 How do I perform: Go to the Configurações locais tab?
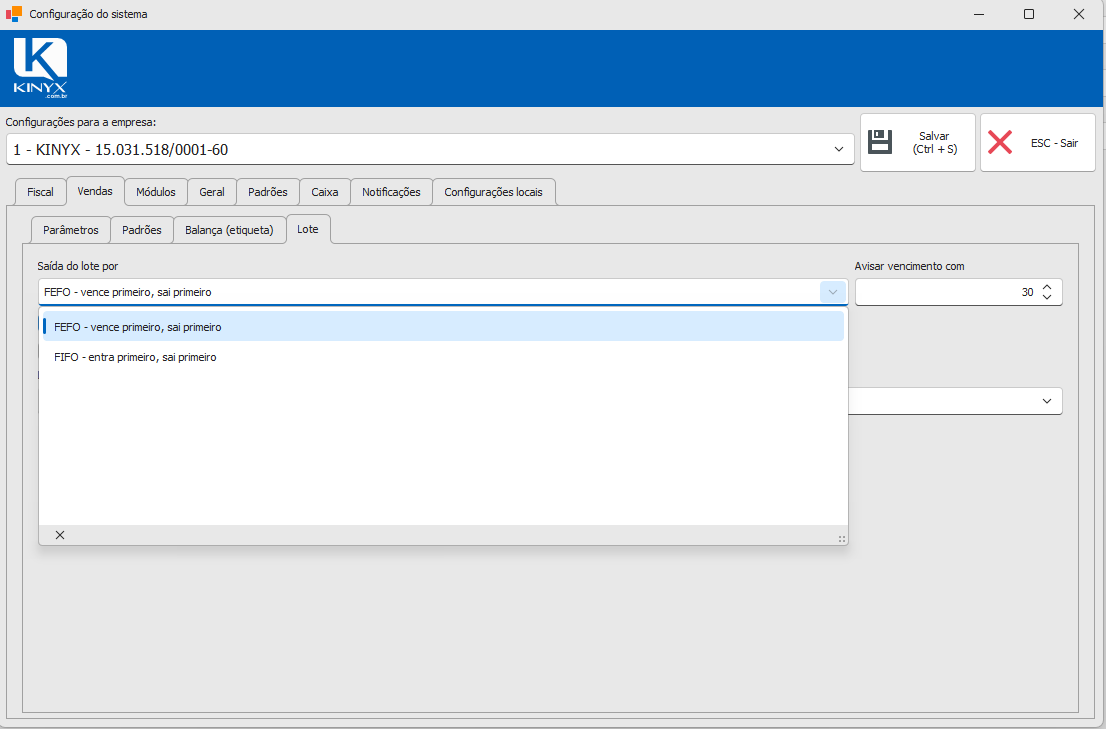[x=494, y=192]
